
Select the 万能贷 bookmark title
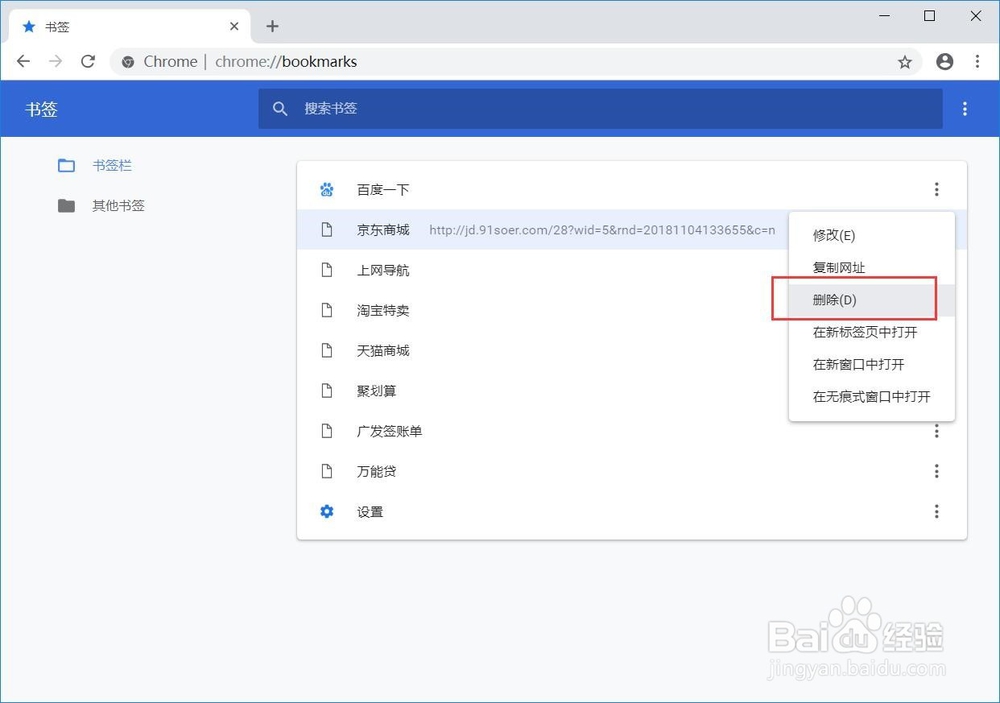click(x=376, y=471)
